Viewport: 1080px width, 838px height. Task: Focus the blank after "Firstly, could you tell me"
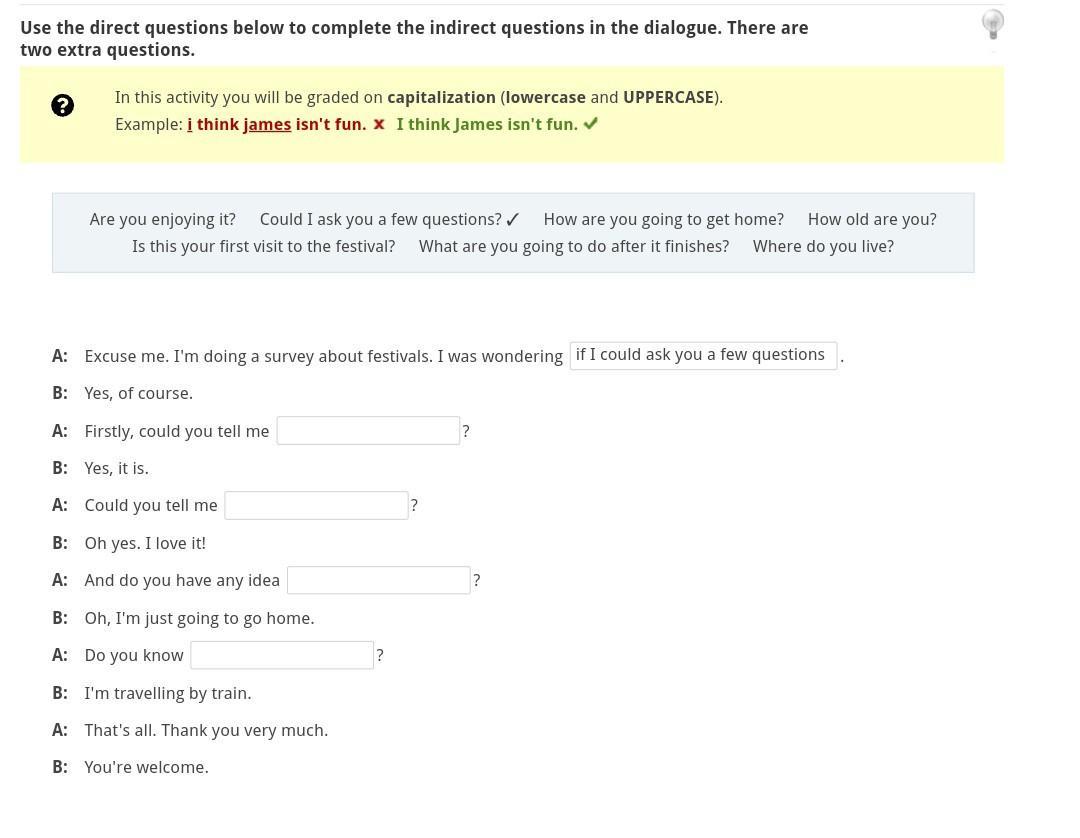368,431
